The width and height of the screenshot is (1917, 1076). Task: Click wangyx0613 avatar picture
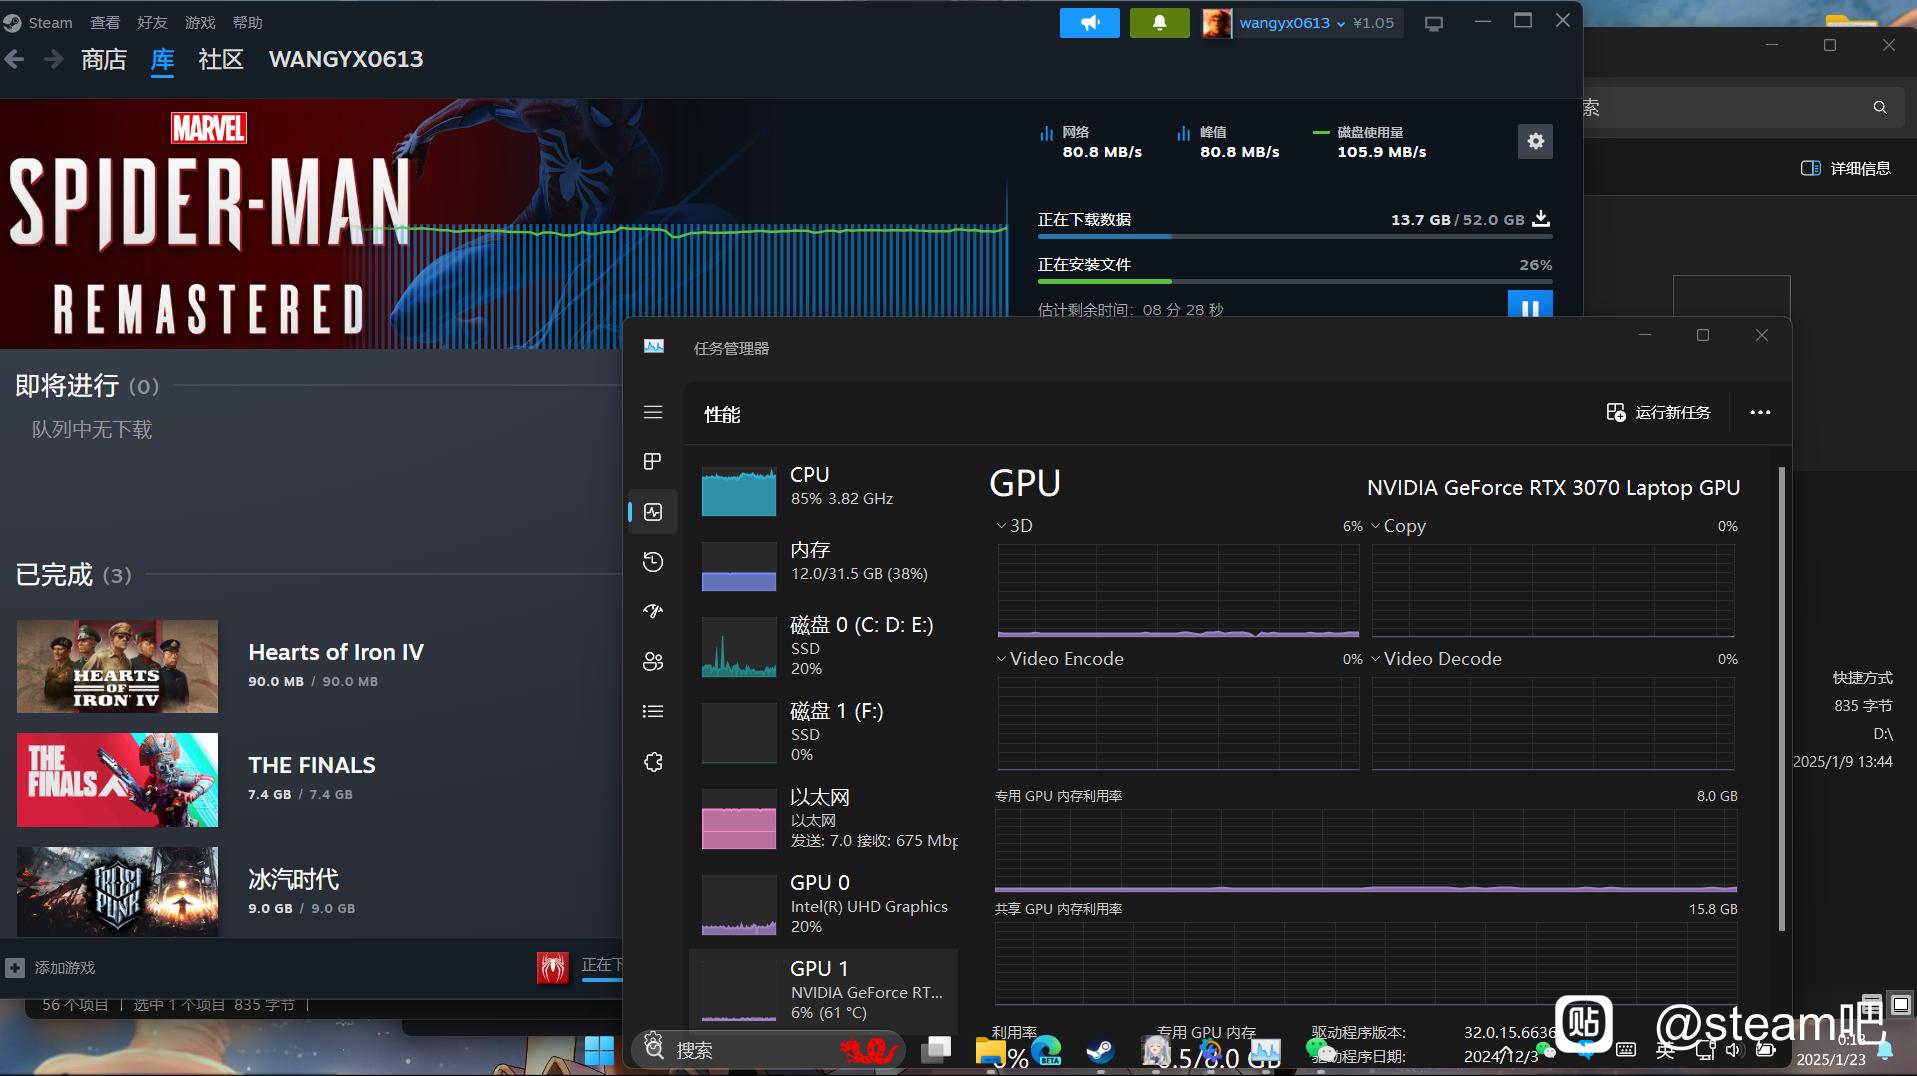(x=1216, y=23)
